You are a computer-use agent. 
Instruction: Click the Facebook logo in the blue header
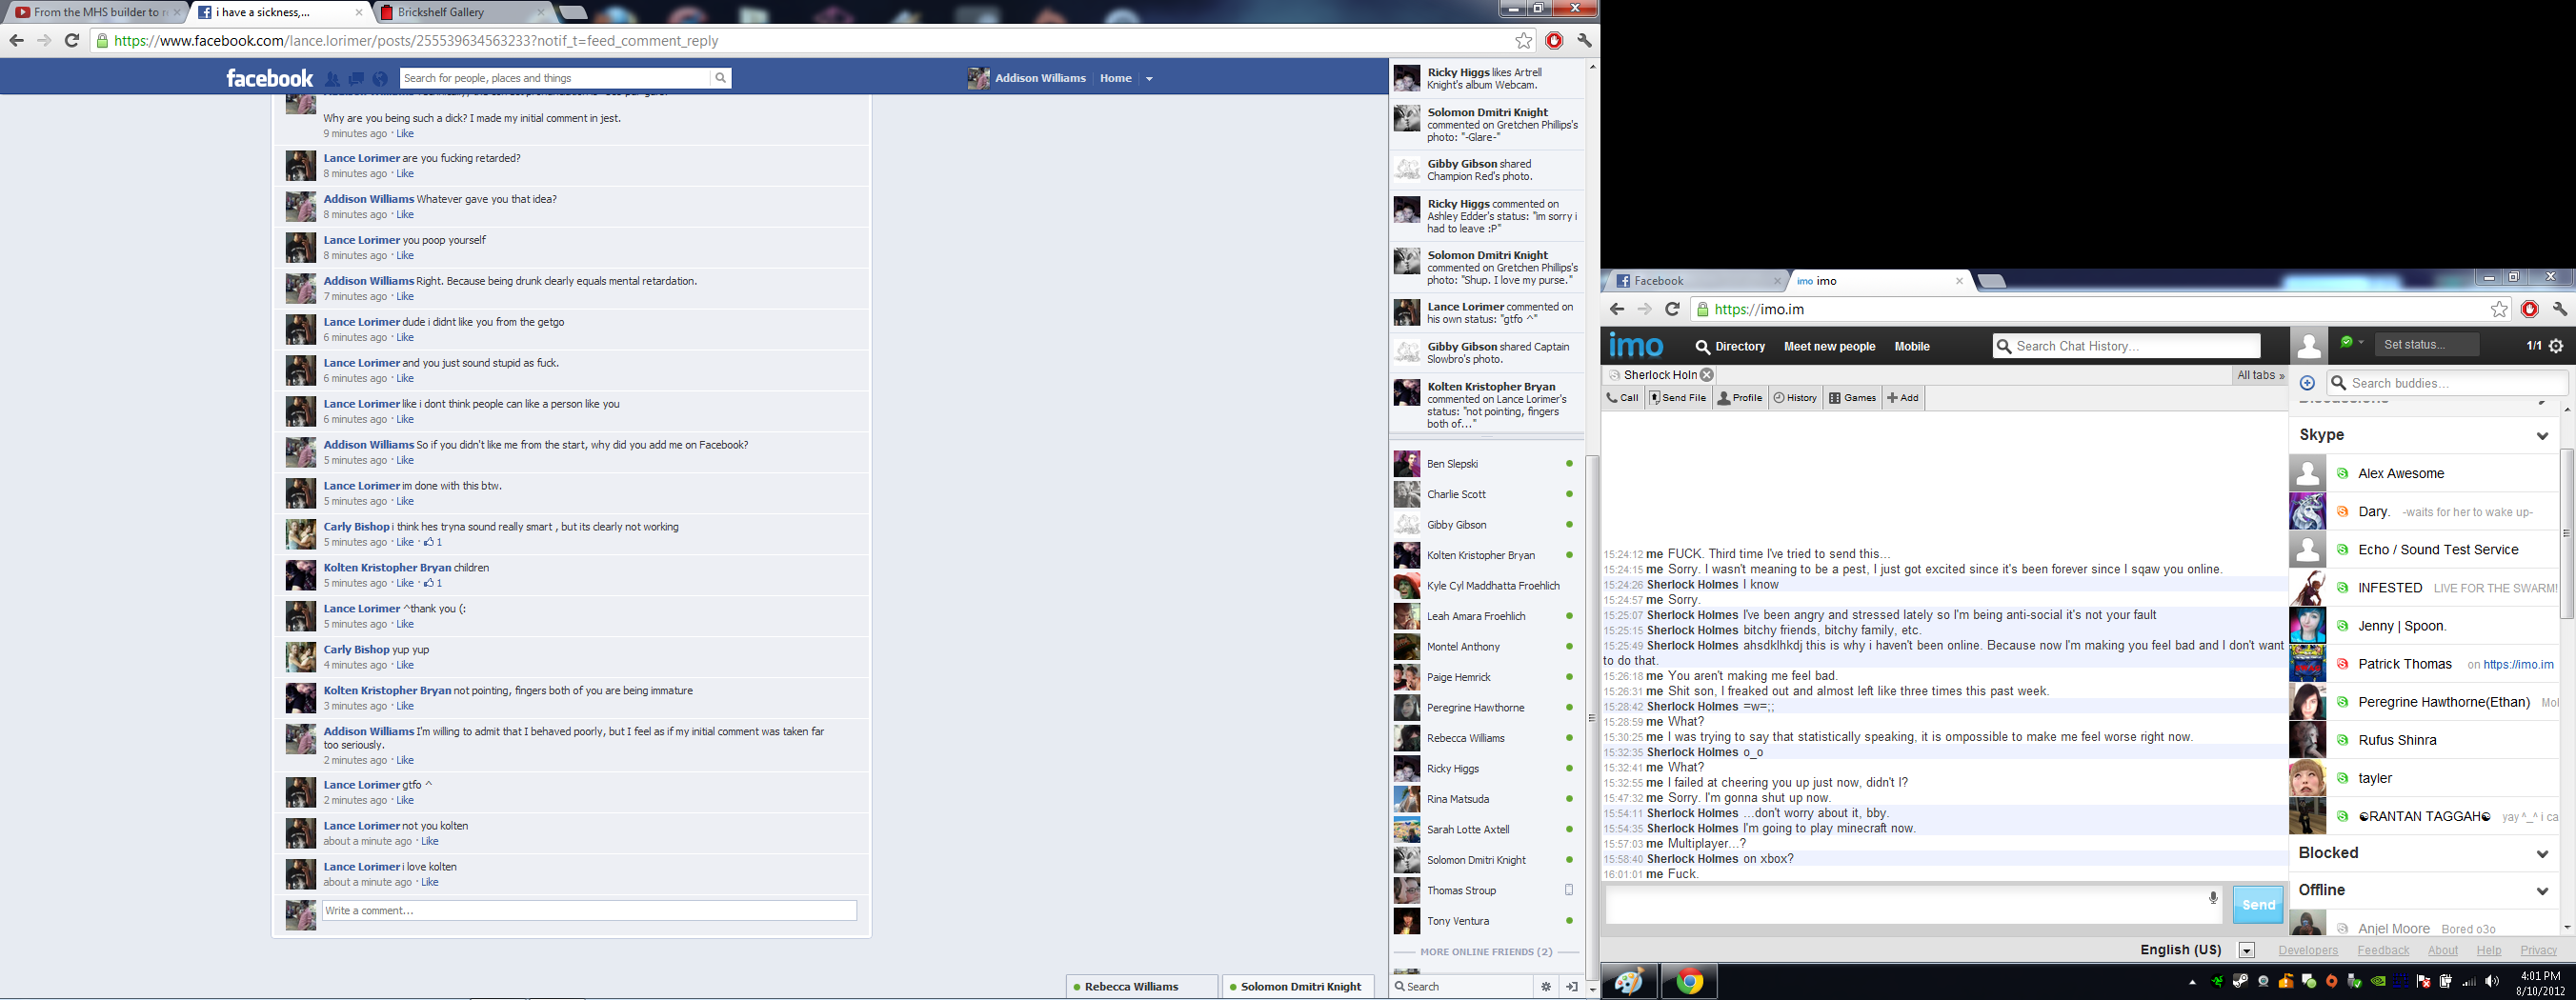[270, 78]
